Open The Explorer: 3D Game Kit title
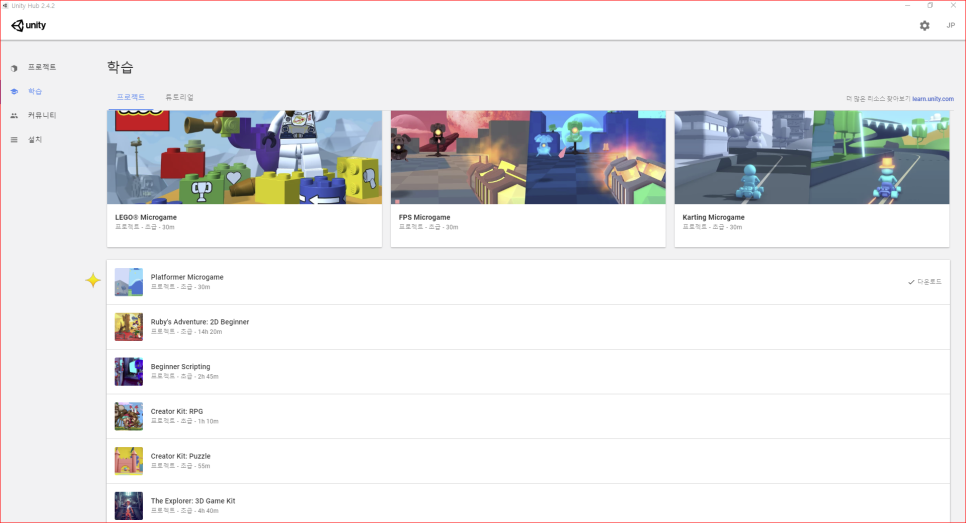The image size is (966, 523). pyautogui.click(x=193, y=501)
